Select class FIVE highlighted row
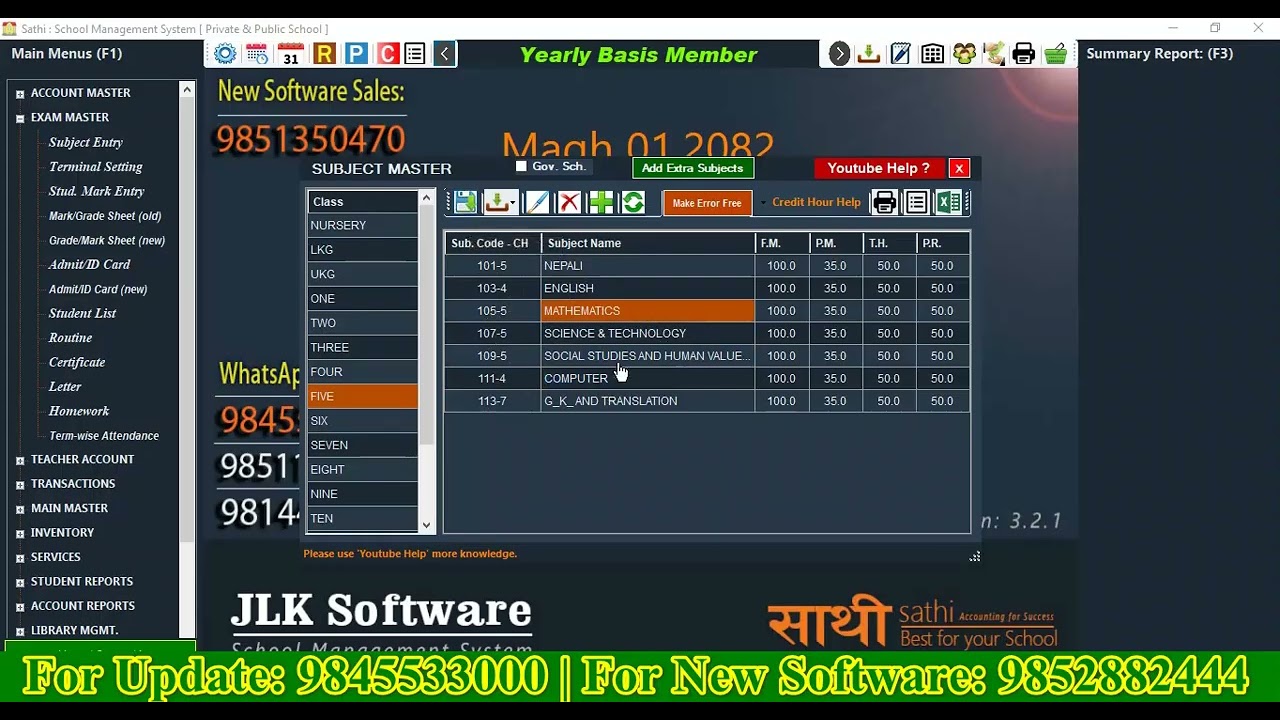This screenshot has width=1280, height=720. tap(362, 396)
